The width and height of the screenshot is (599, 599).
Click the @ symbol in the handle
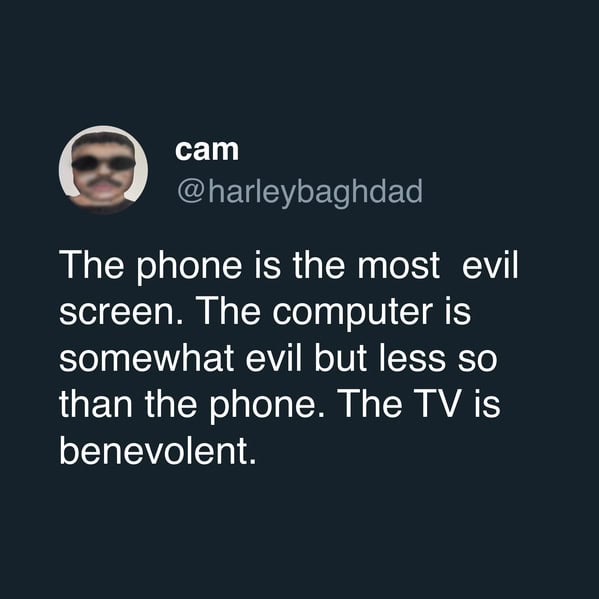(x=190, y=193)
